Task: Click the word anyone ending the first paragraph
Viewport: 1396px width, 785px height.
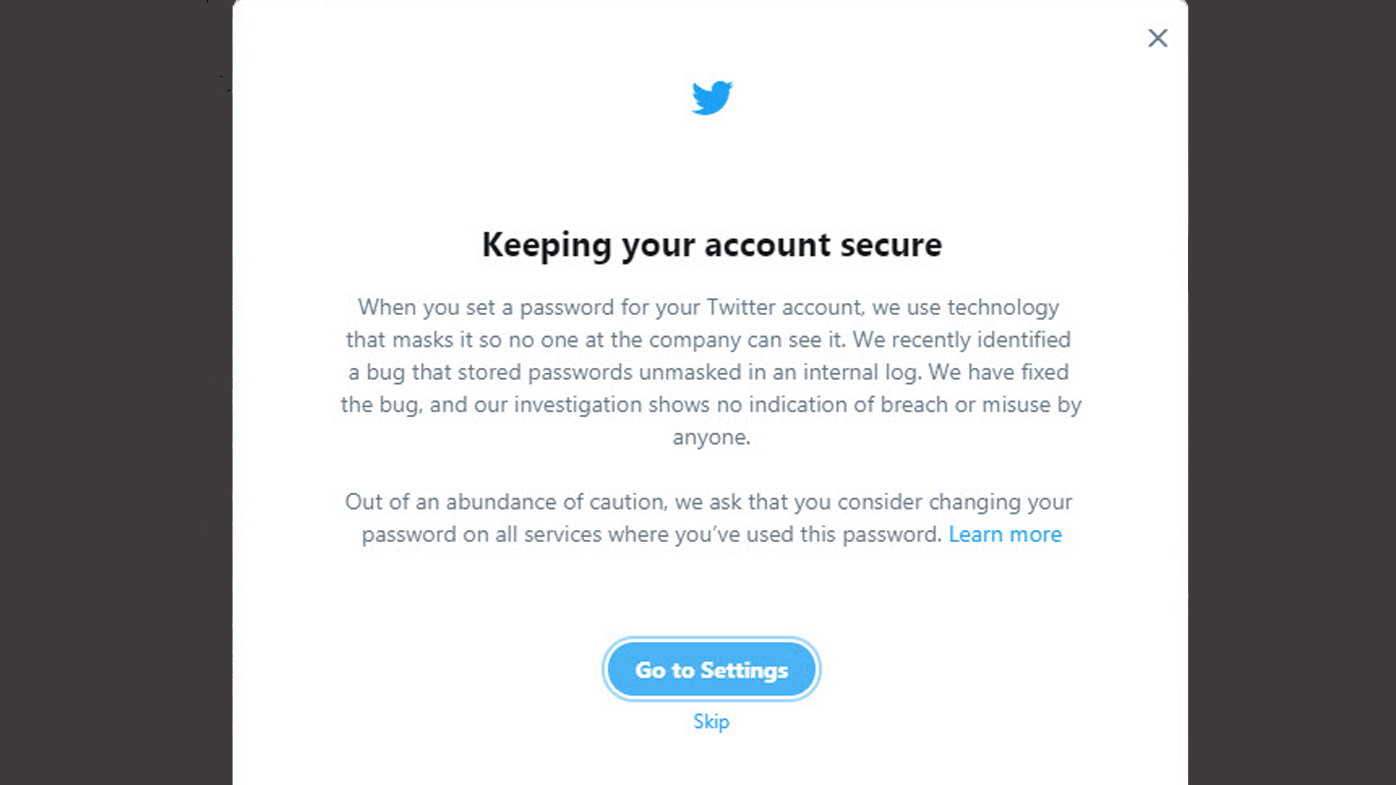Action: pyautogui.click(x=711, y=437)
